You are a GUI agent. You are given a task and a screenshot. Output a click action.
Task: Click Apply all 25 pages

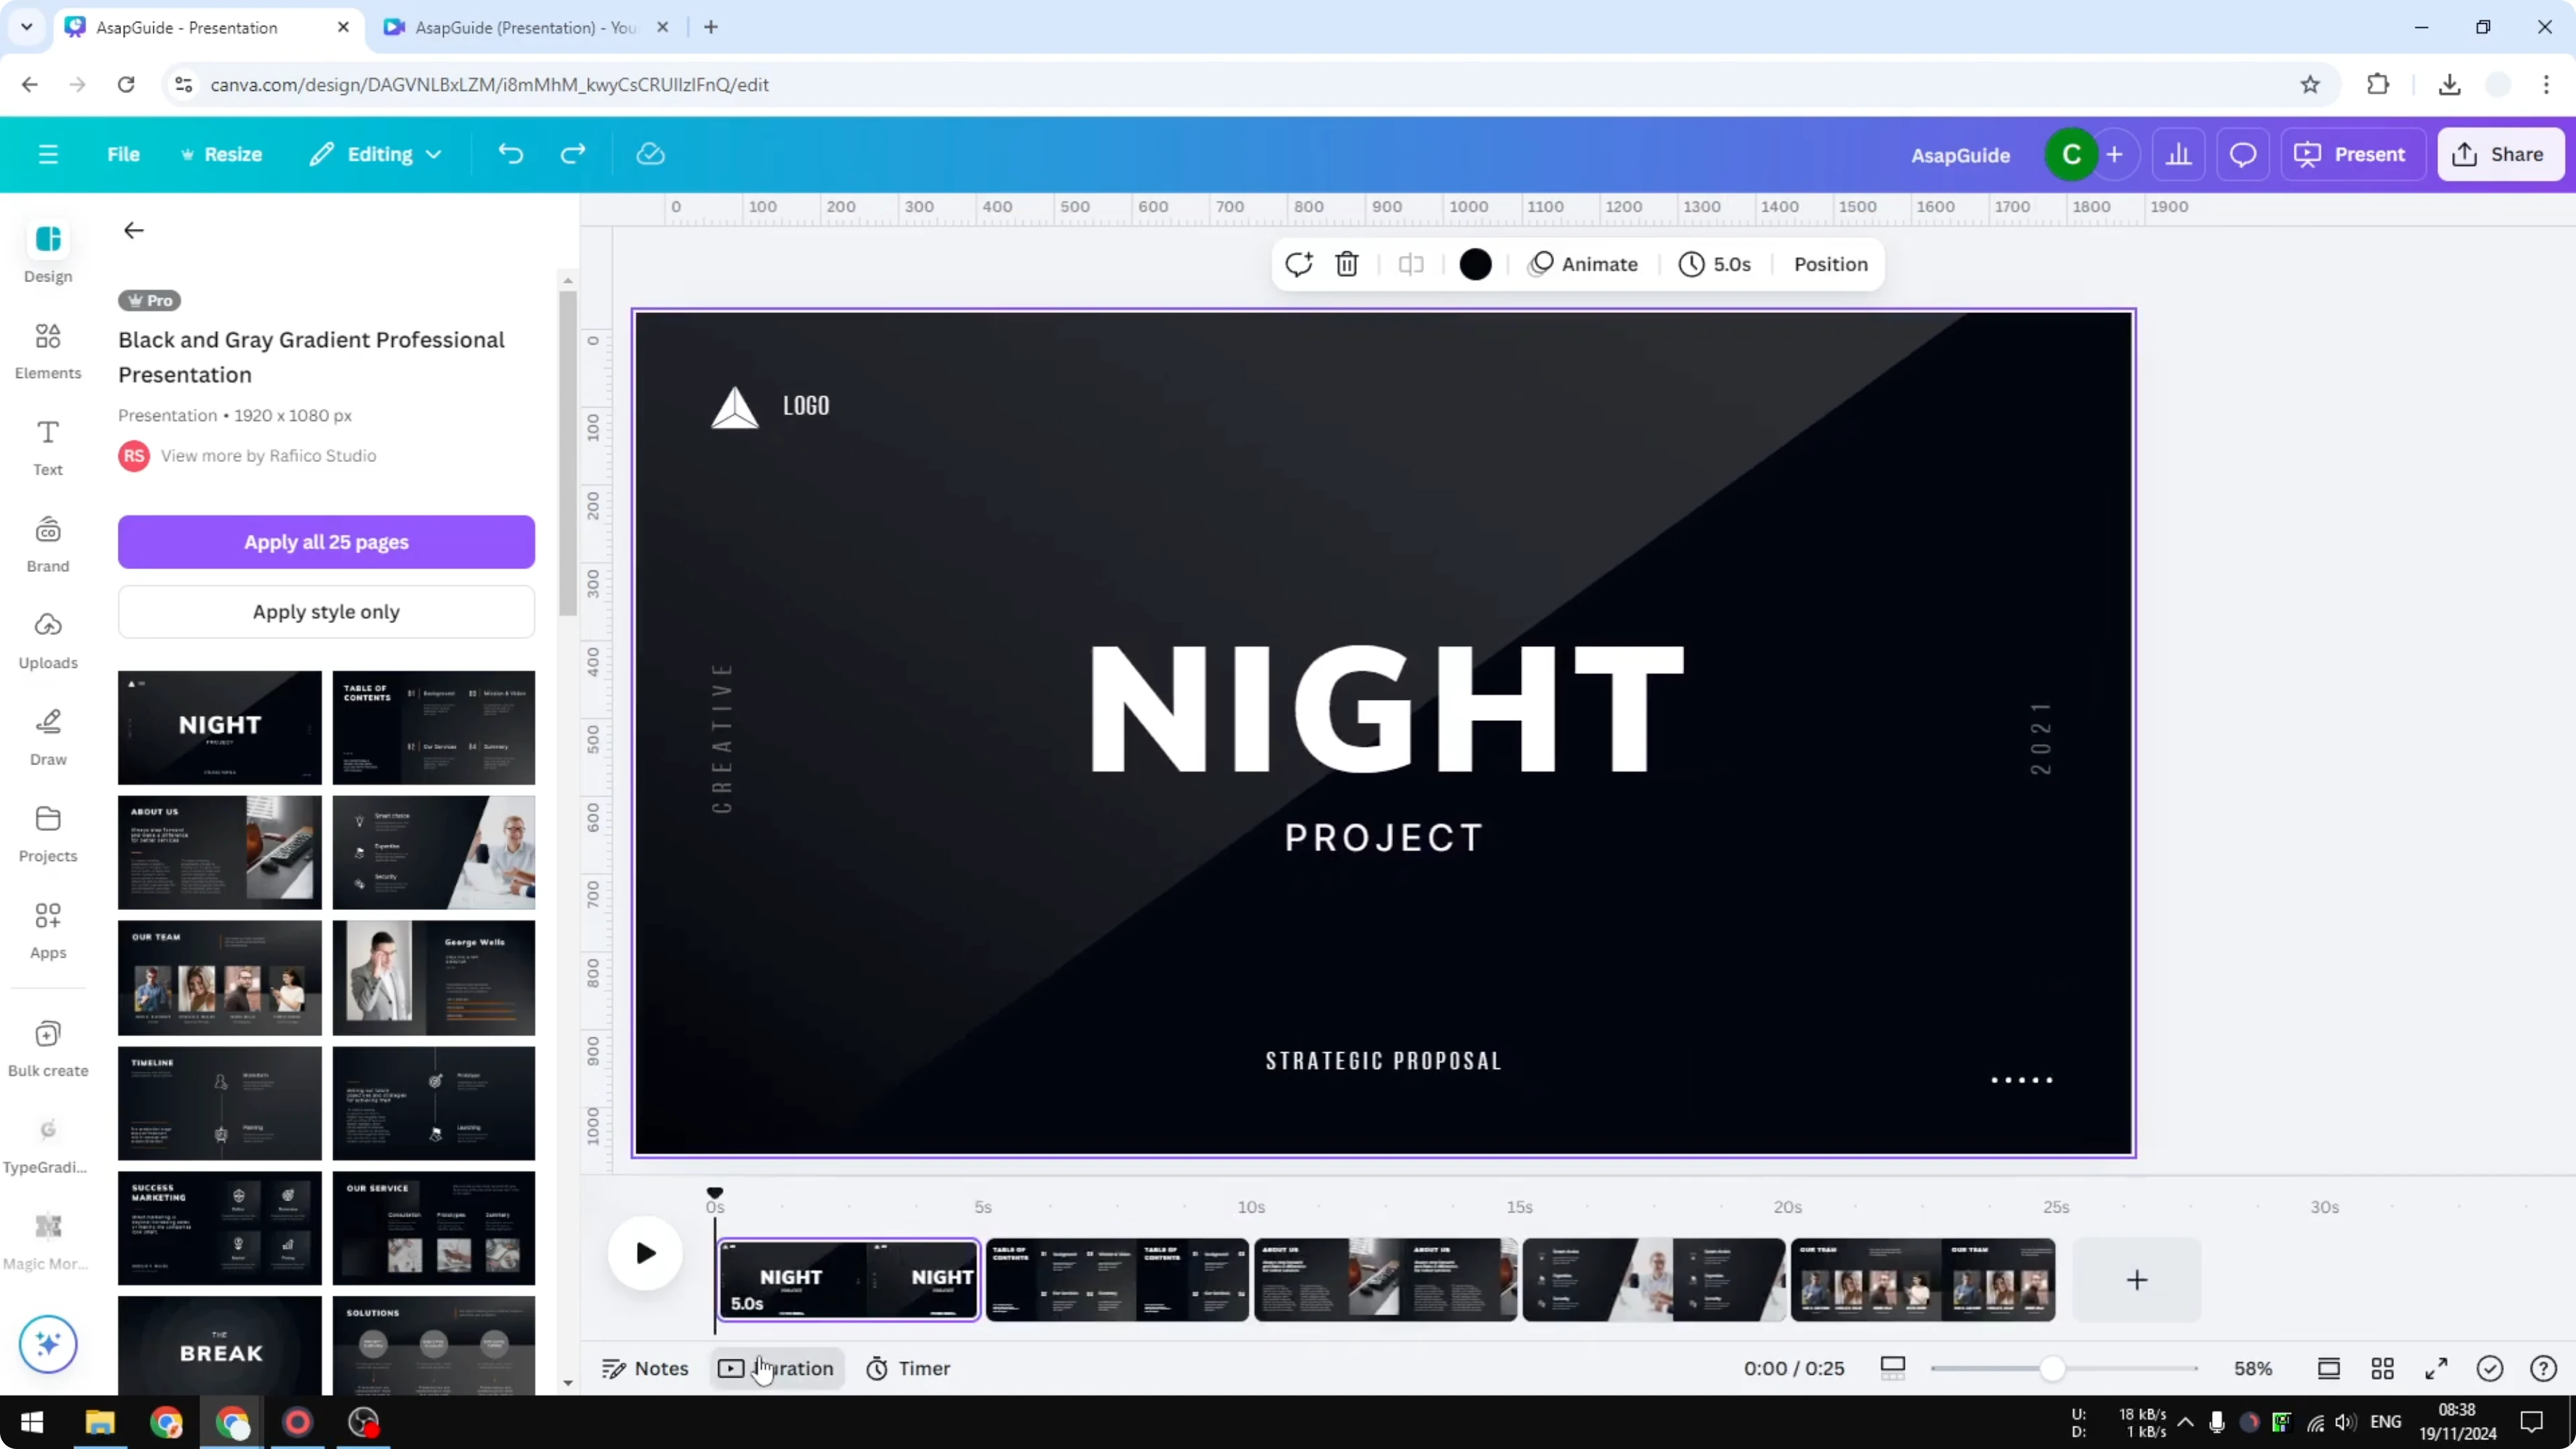[326, 542]
